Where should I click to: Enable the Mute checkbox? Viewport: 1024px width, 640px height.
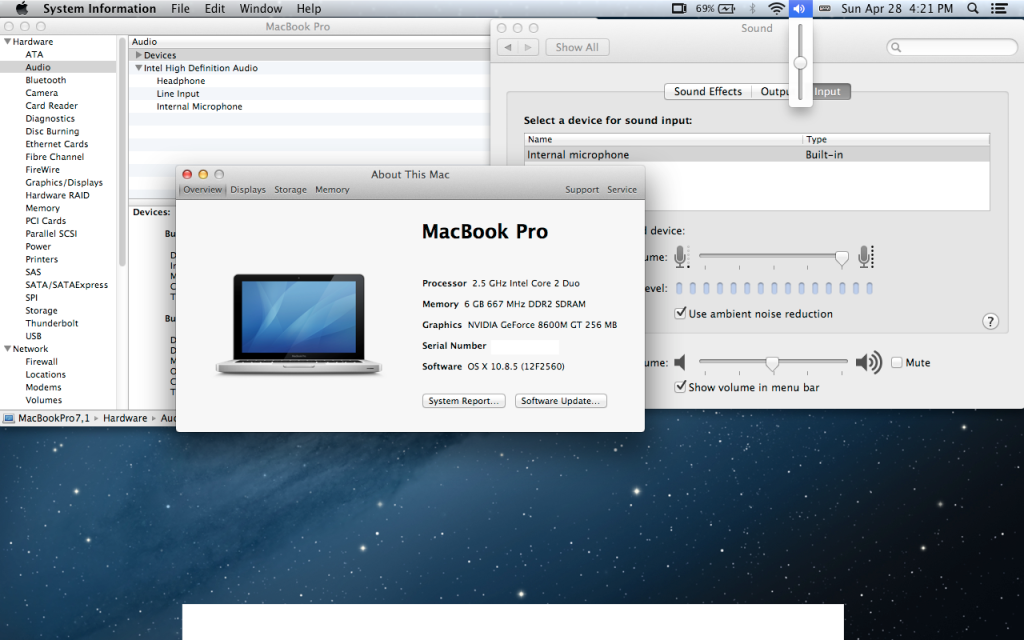(x=896, y=362)
